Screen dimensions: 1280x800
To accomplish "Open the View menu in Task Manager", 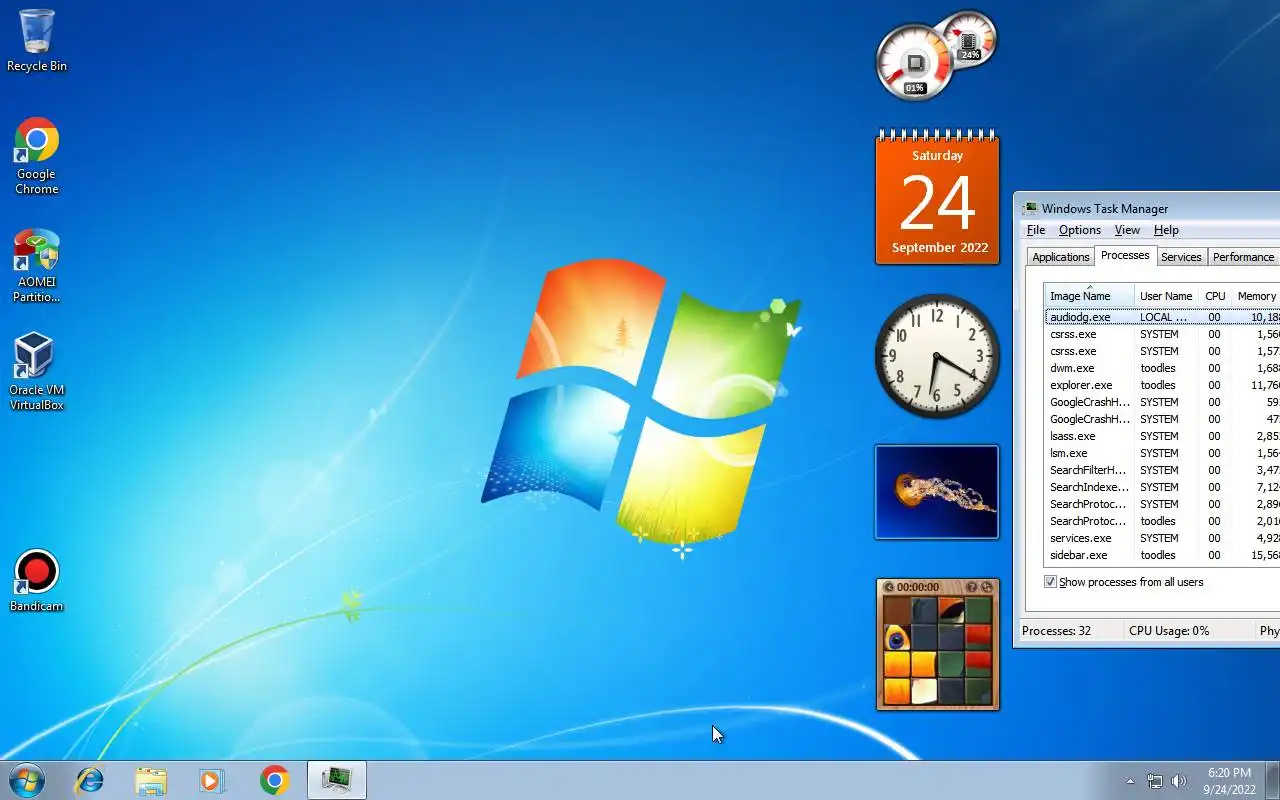I will tap(1127, 230).
